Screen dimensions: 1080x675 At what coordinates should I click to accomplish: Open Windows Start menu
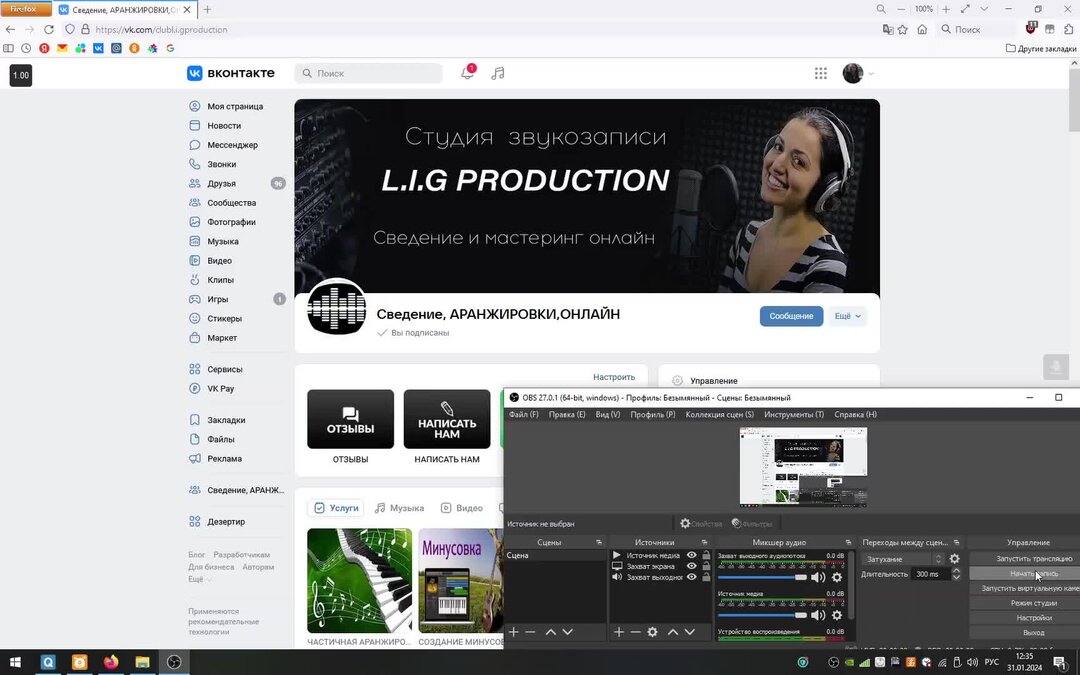coord(15,662)
